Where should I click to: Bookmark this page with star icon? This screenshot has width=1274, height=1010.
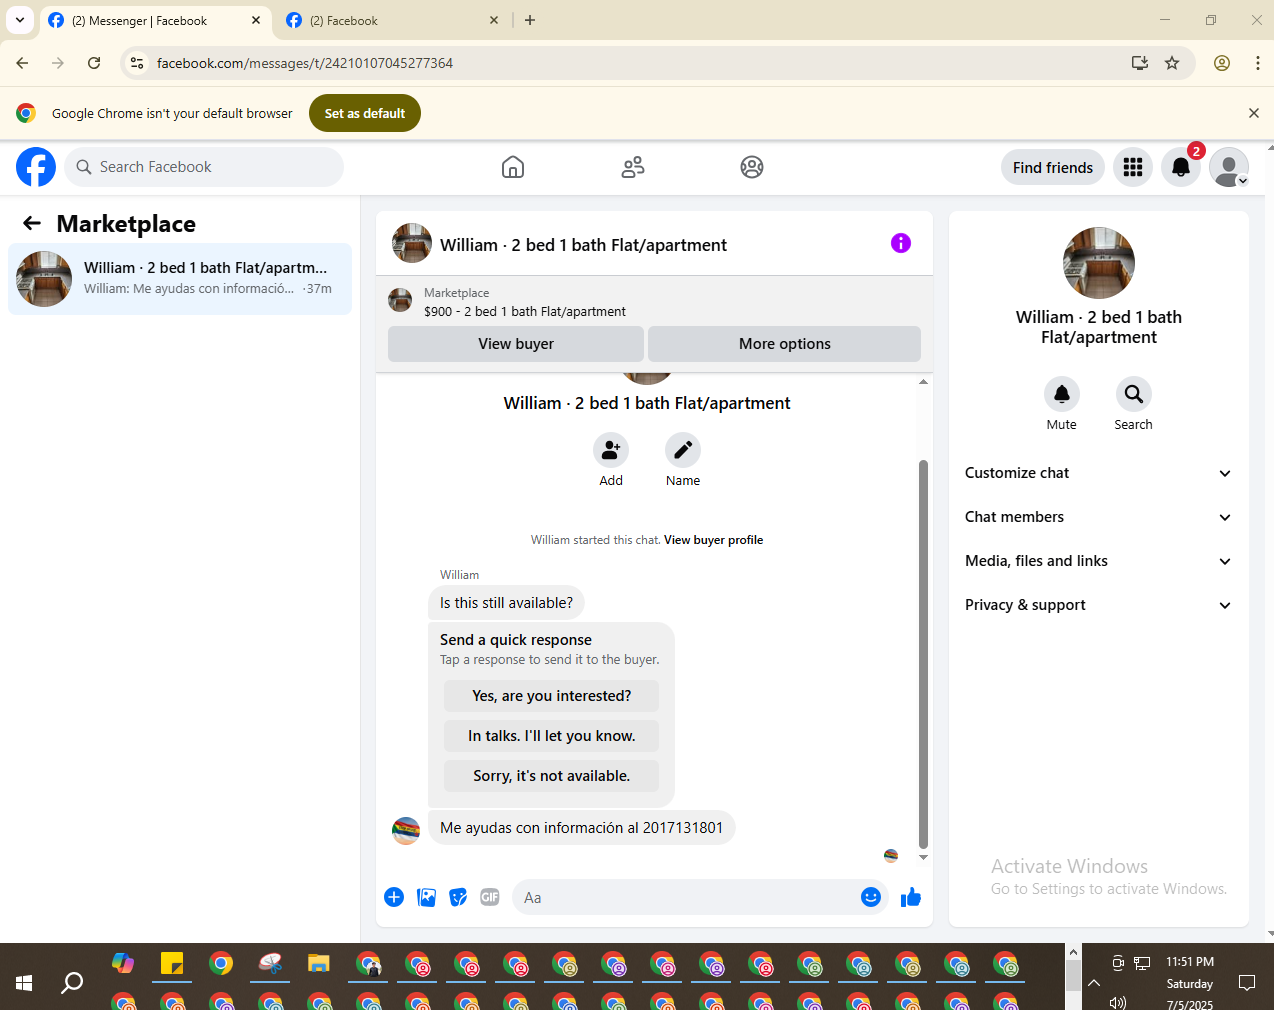coord(1172,63)
